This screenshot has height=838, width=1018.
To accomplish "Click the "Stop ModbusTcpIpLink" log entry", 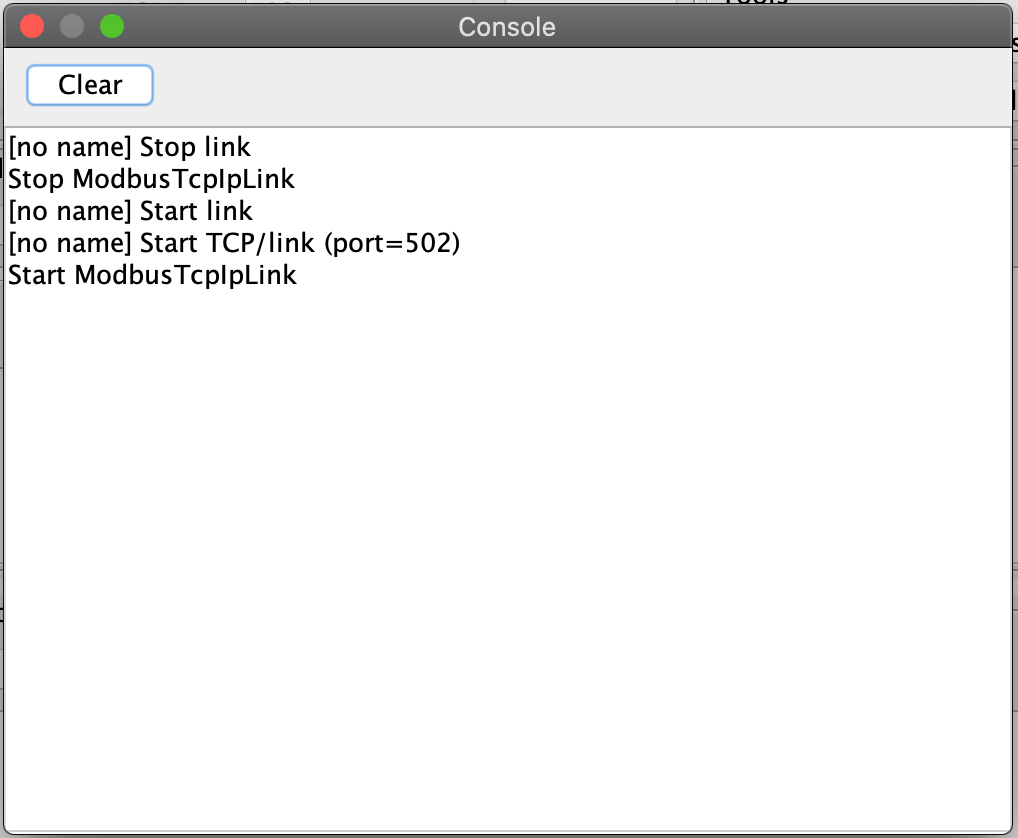I will [x=151, y=180].
